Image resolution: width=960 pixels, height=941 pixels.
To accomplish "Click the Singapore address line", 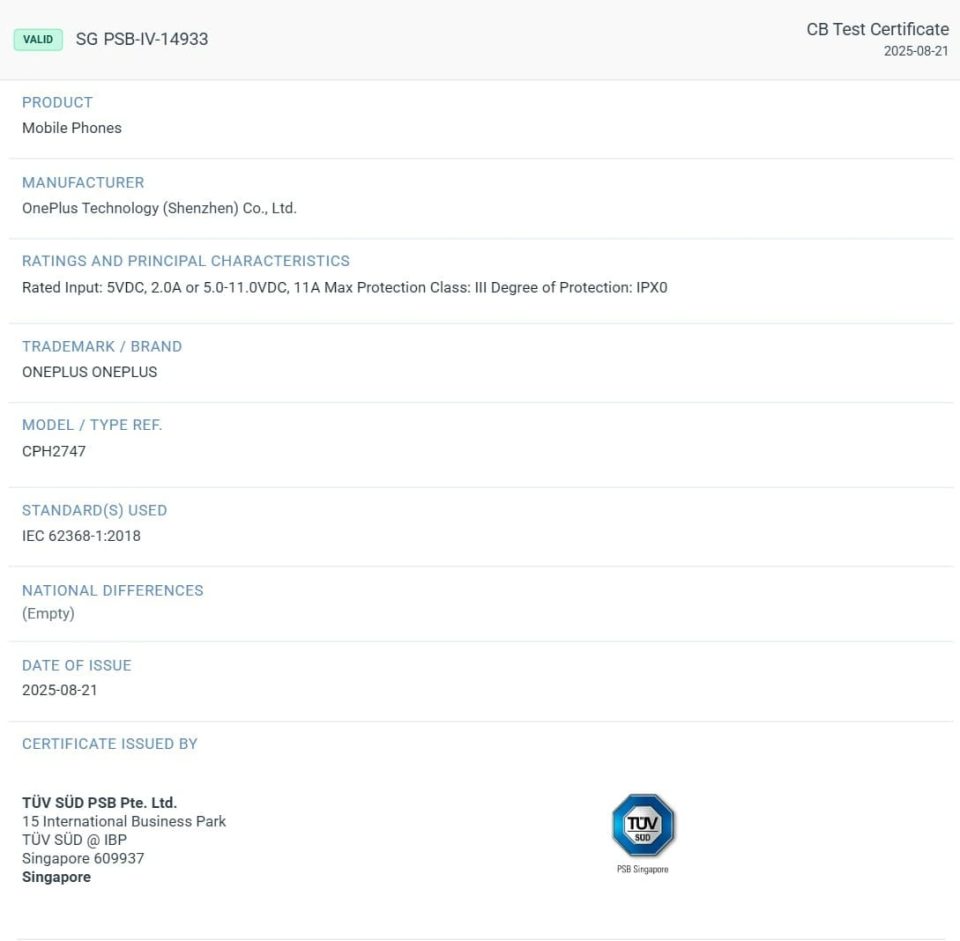I will 56,877.
